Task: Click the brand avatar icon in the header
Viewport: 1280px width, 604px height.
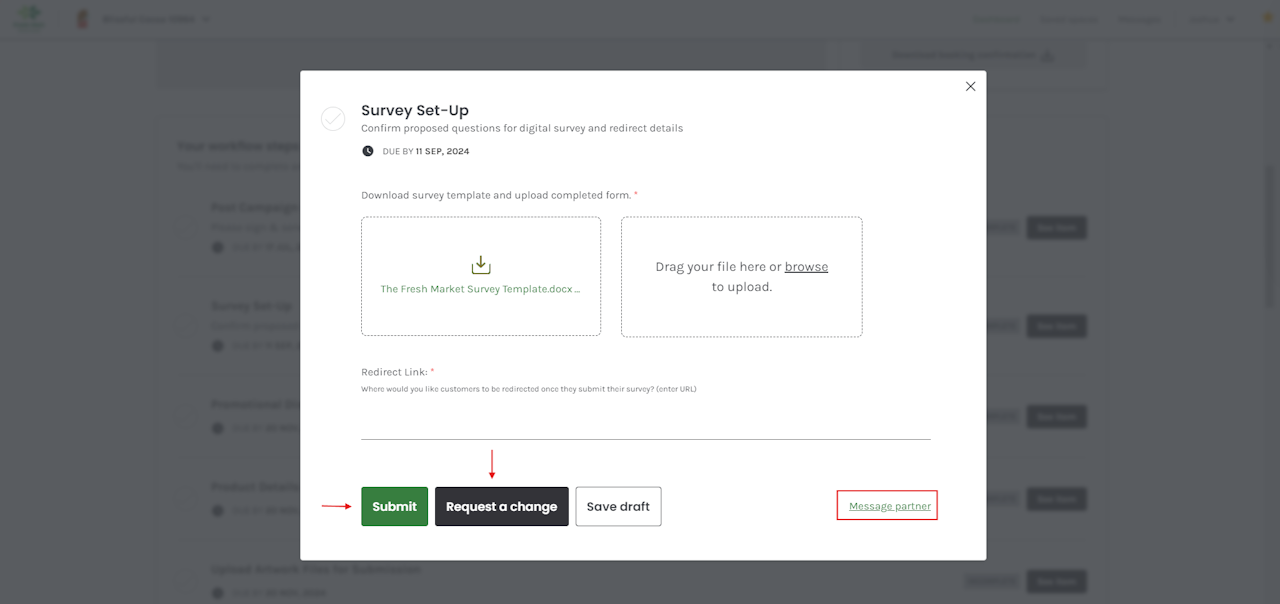Action: click(x=83, y=19)
